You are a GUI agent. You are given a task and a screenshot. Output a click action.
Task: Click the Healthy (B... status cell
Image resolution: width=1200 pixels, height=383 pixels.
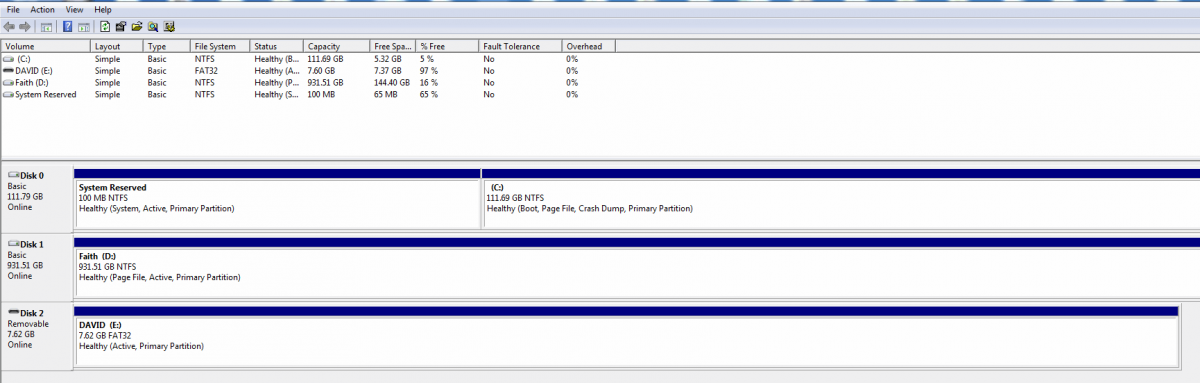[x=277, y=59]
